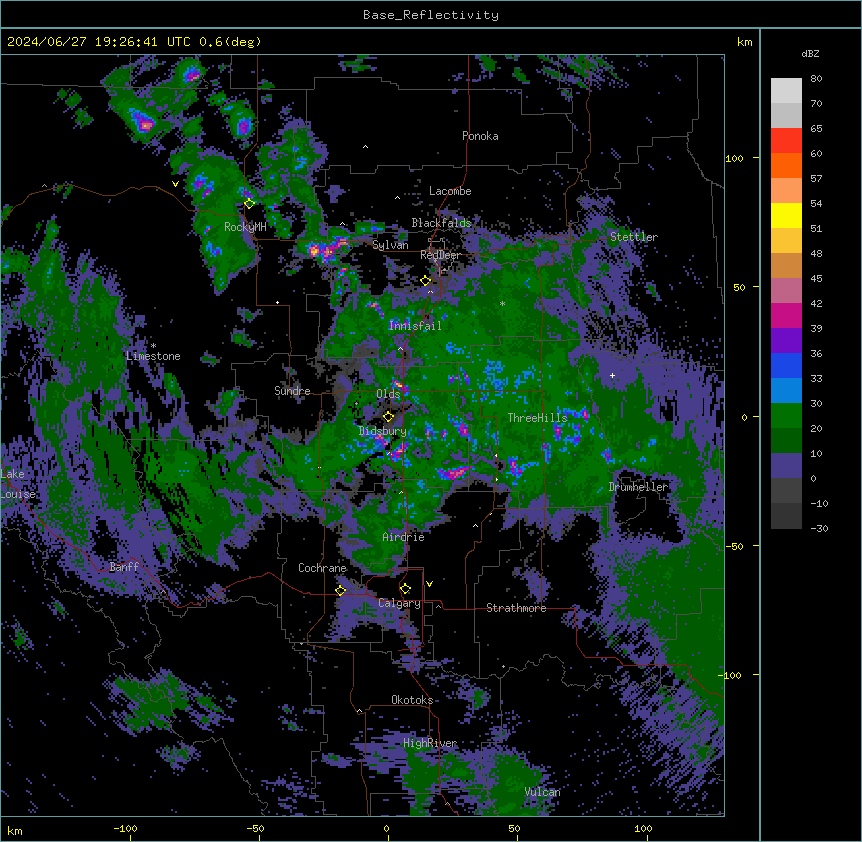Click the Vulcan label
This screenshot has height=842, width=862.
tap(543, 792)
